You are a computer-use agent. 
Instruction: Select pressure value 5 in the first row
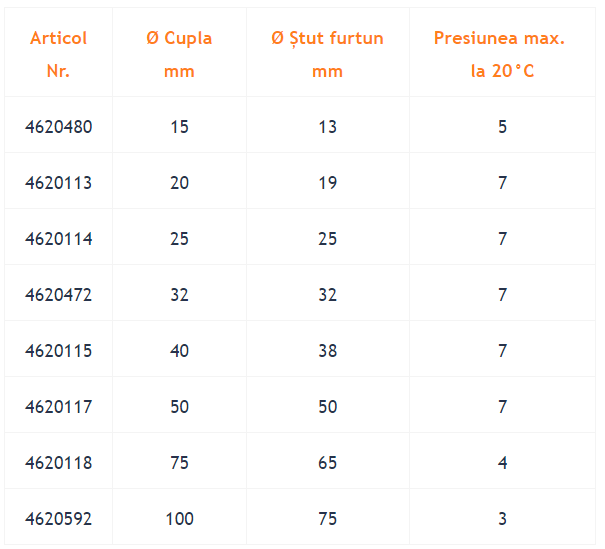(x=502, y=127)
